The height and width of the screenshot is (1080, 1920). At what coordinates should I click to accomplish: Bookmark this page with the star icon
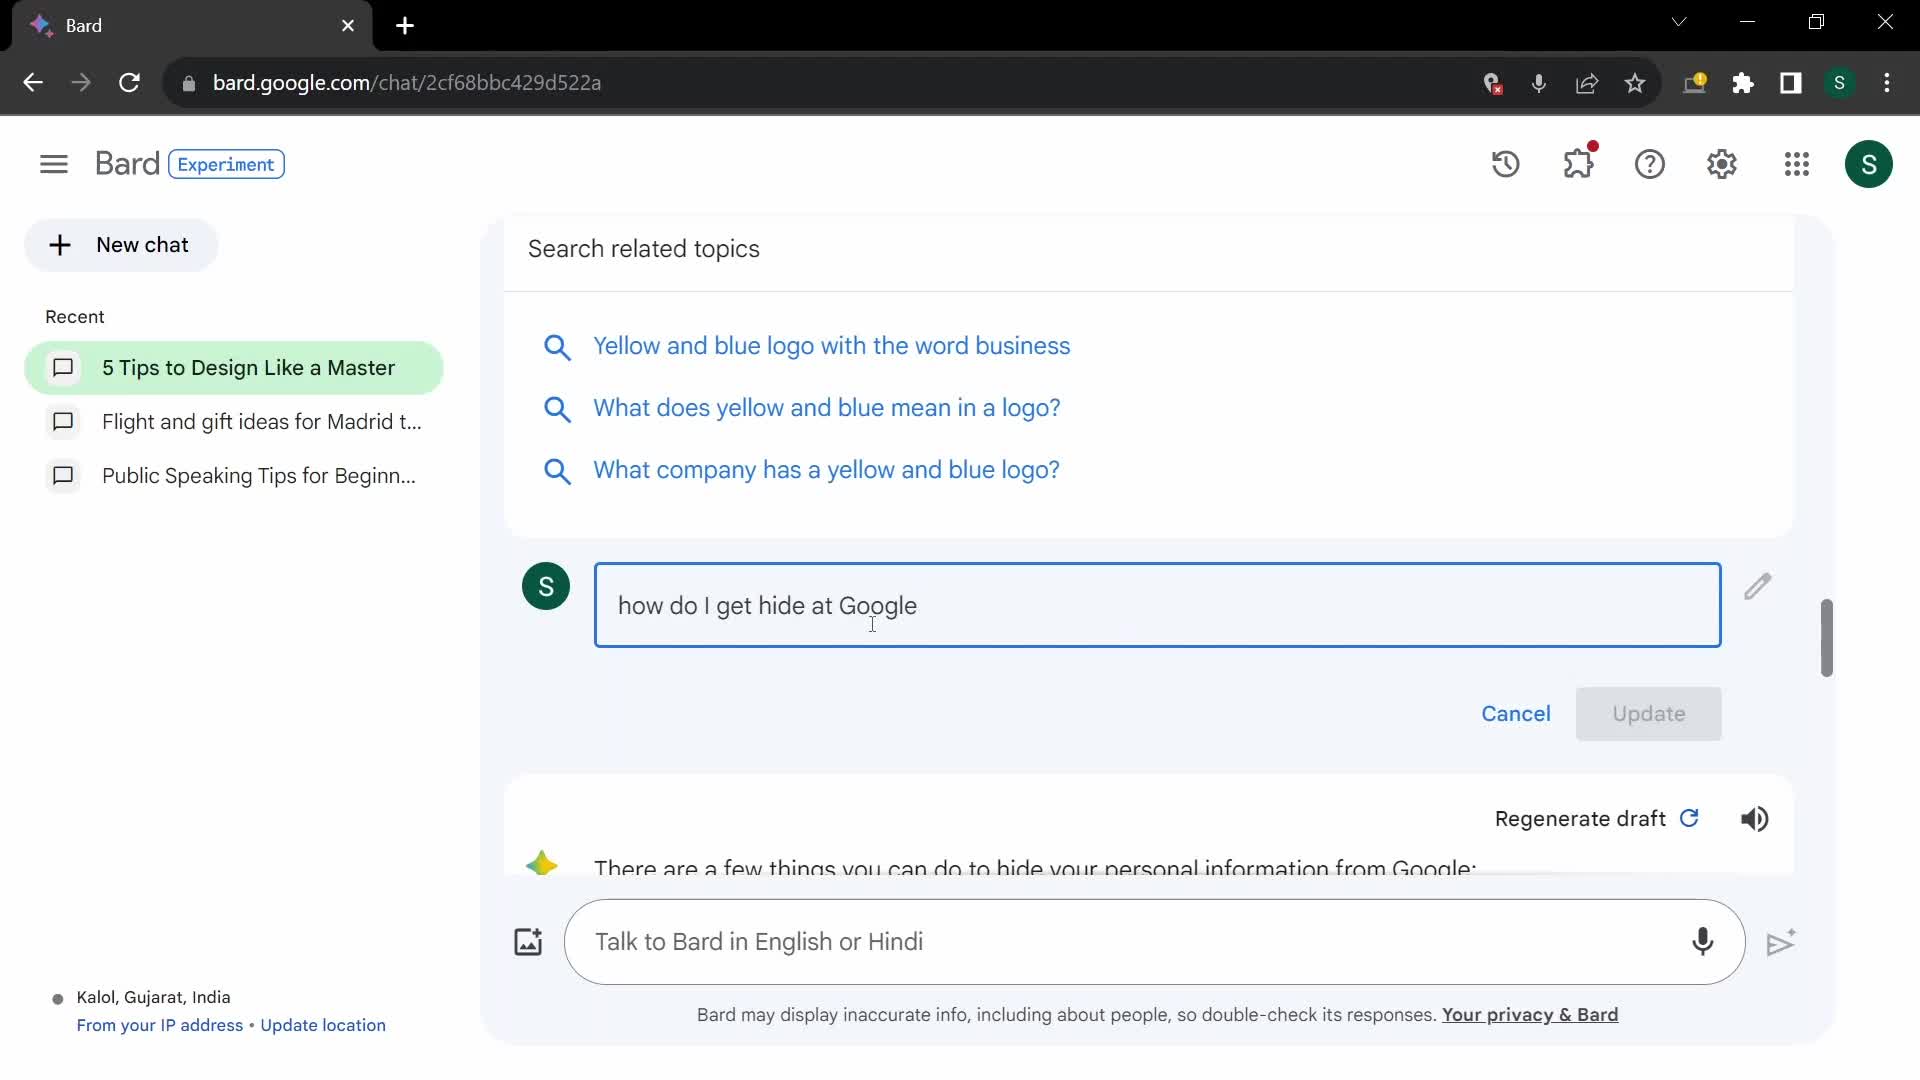pos(1635,83)
